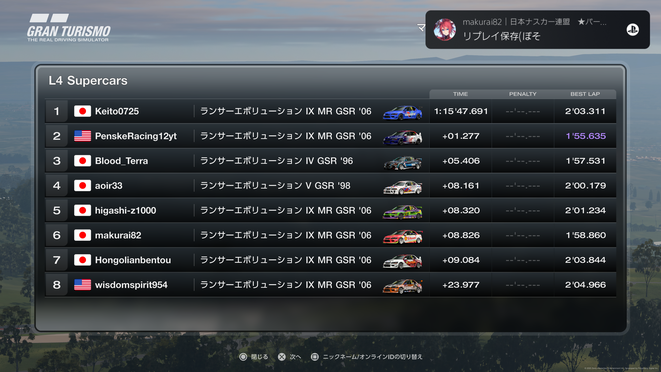This screenshot has width=661, height=372.
Task: Click the PENALTY column header
Action: click(x=523, y=94)
